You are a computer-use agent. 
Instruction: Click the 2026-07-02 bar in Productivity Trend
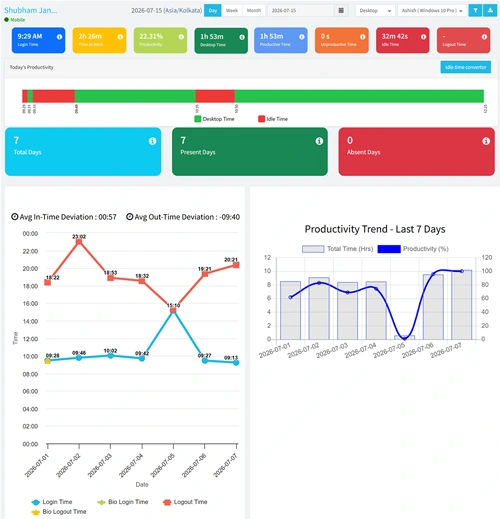(319, 308)
